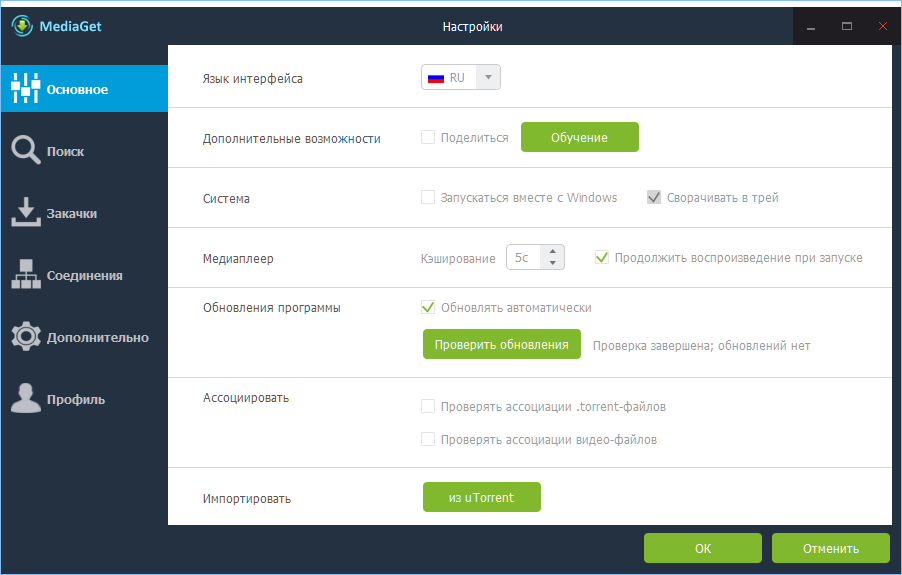Decrease caching value with down arrow
Screen dimensions: 902x575
tap(552, 263)
